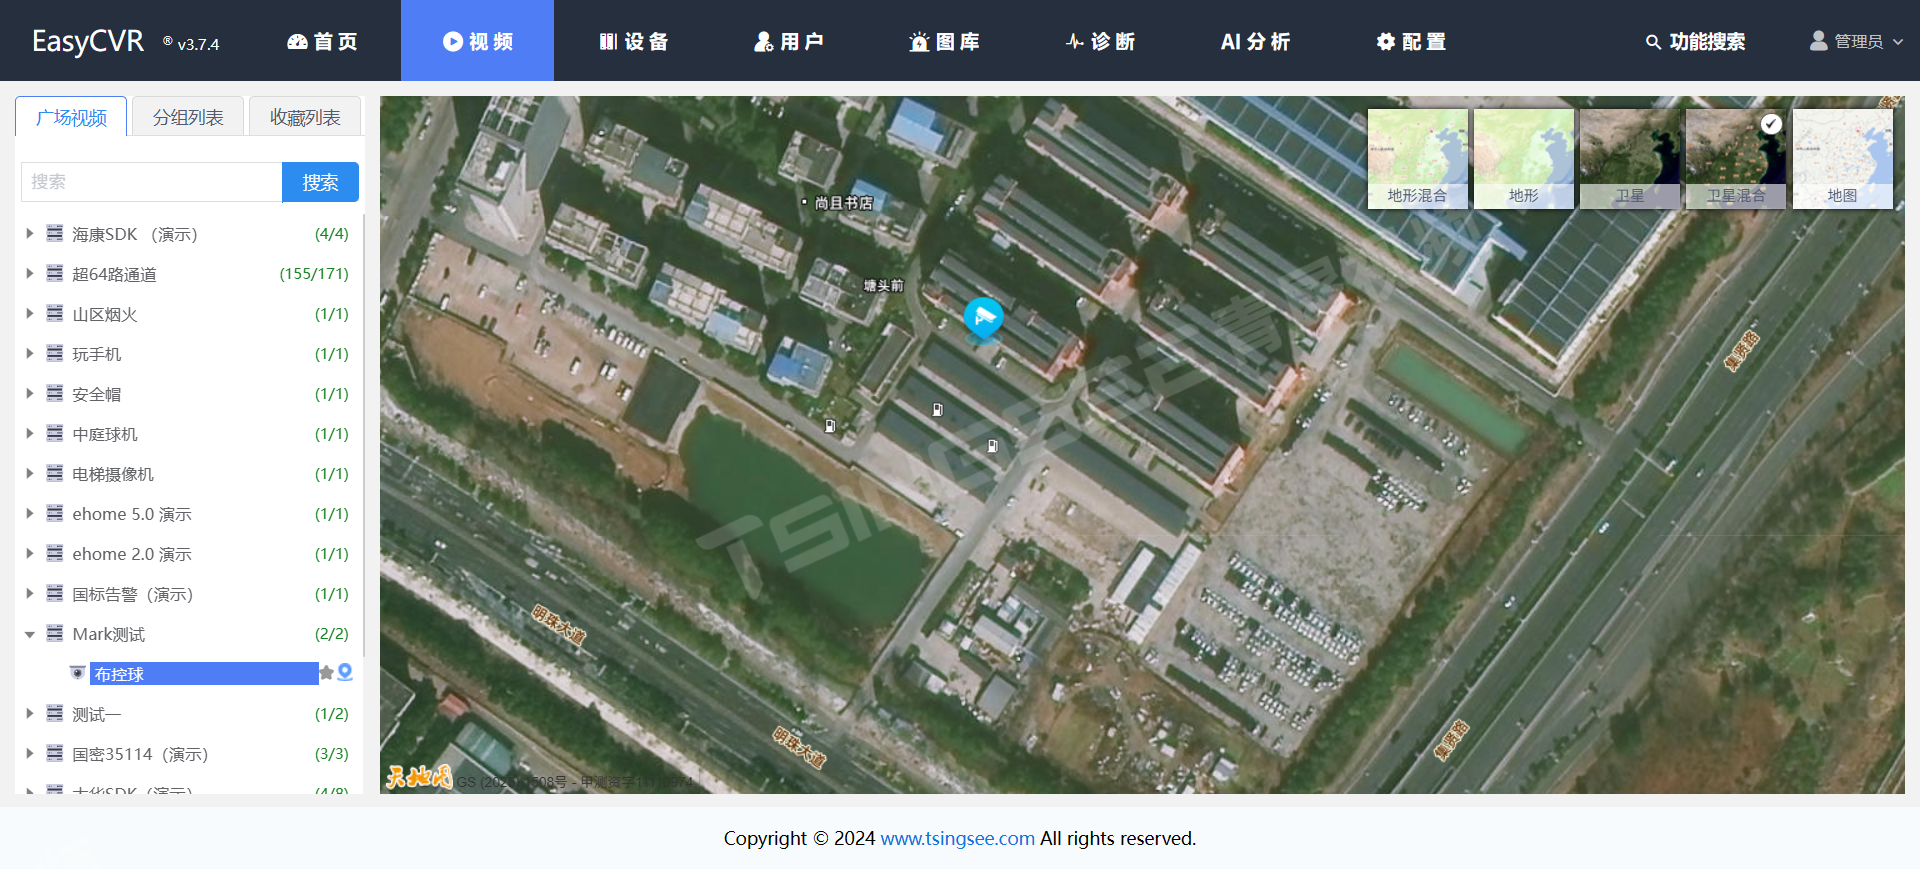The height and width of the screenshot is (869, 1920).
Task: Click the favorite star beside 布控球
Action: coord(326,673)
